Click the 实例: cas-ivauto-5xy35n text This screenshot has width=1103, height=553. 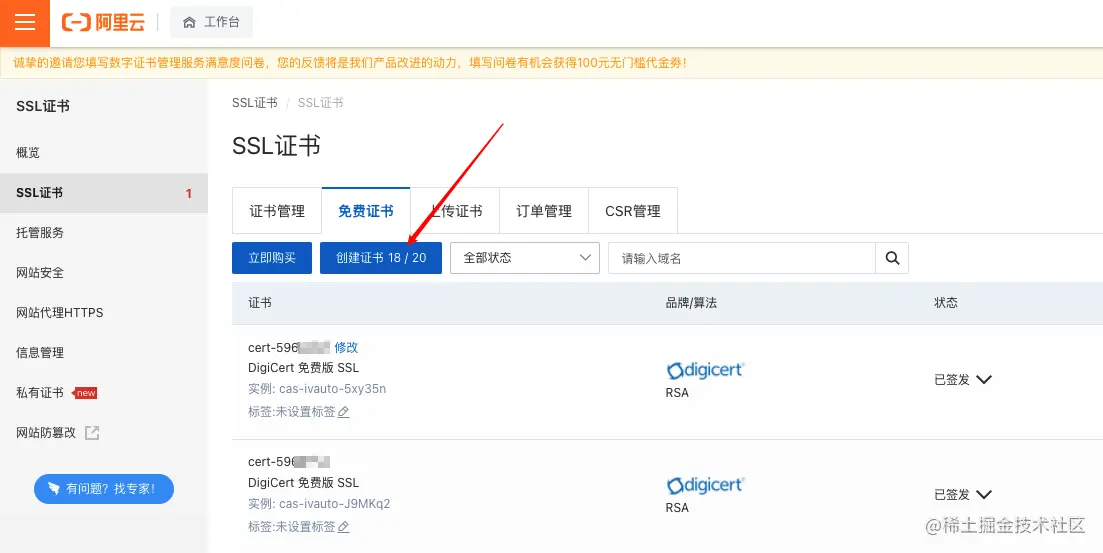coord(317,389)
